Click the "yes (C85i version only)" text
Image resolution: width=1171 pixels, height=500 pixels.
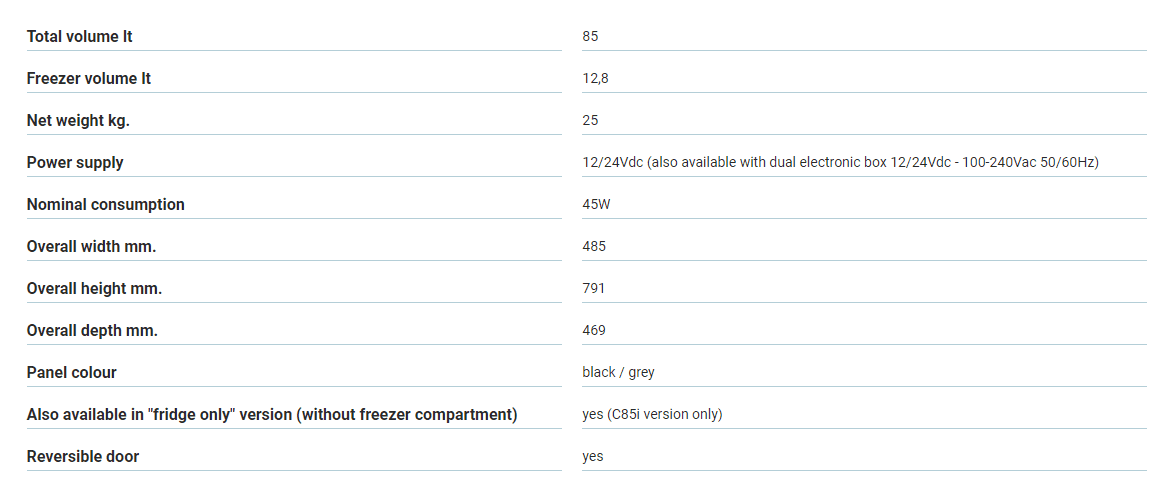point(652,415)
